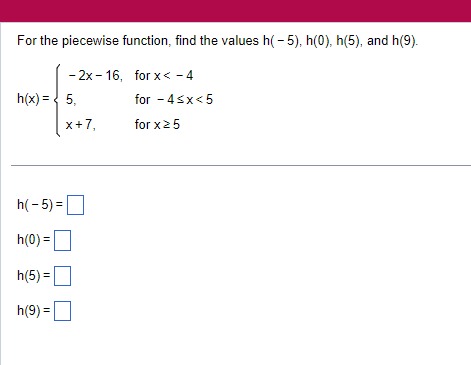The image size is (471, 365).
Task: Click the crimson header bar
Action: pyautogui.click(x=235, y=11)
